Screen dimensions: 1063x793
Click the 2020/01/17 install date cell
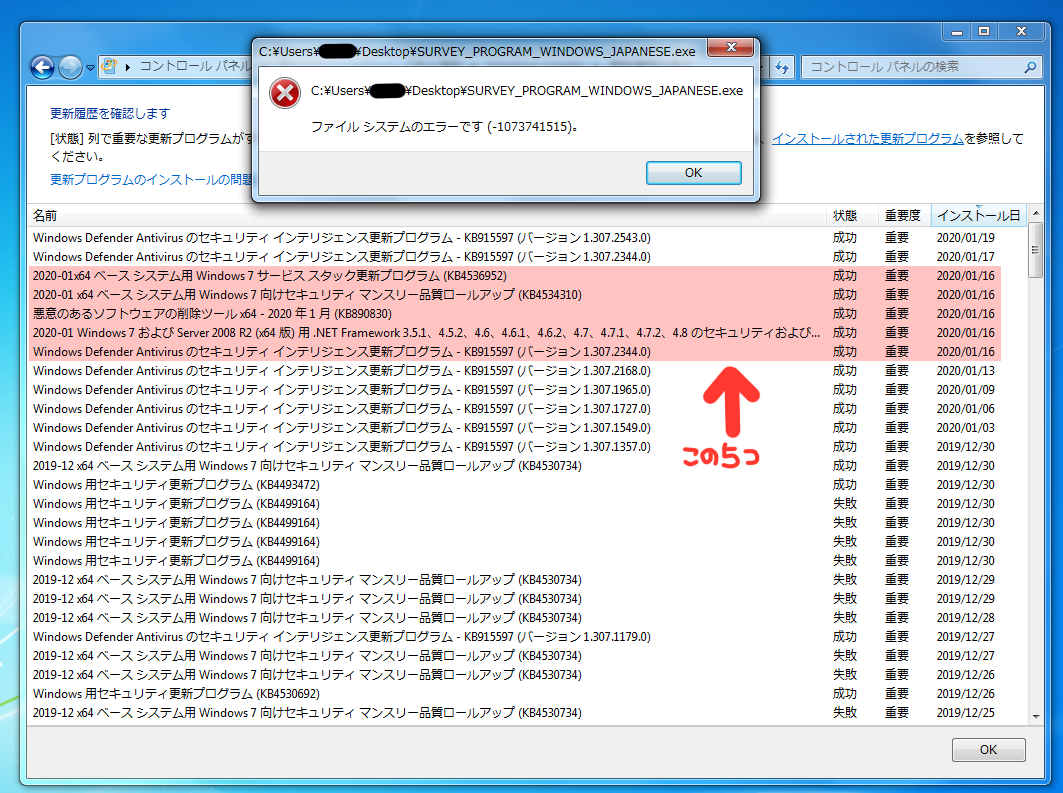pyautogui.click(x=965, y=257)
